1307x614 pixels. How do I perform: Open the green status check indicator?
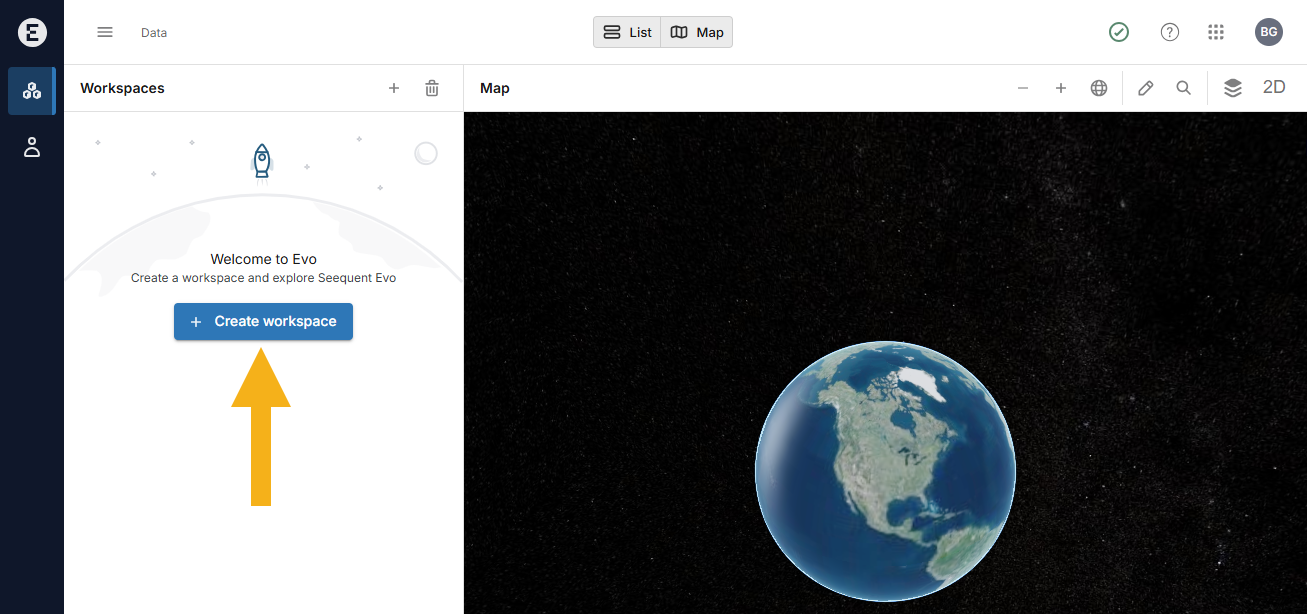(1119, 32)
